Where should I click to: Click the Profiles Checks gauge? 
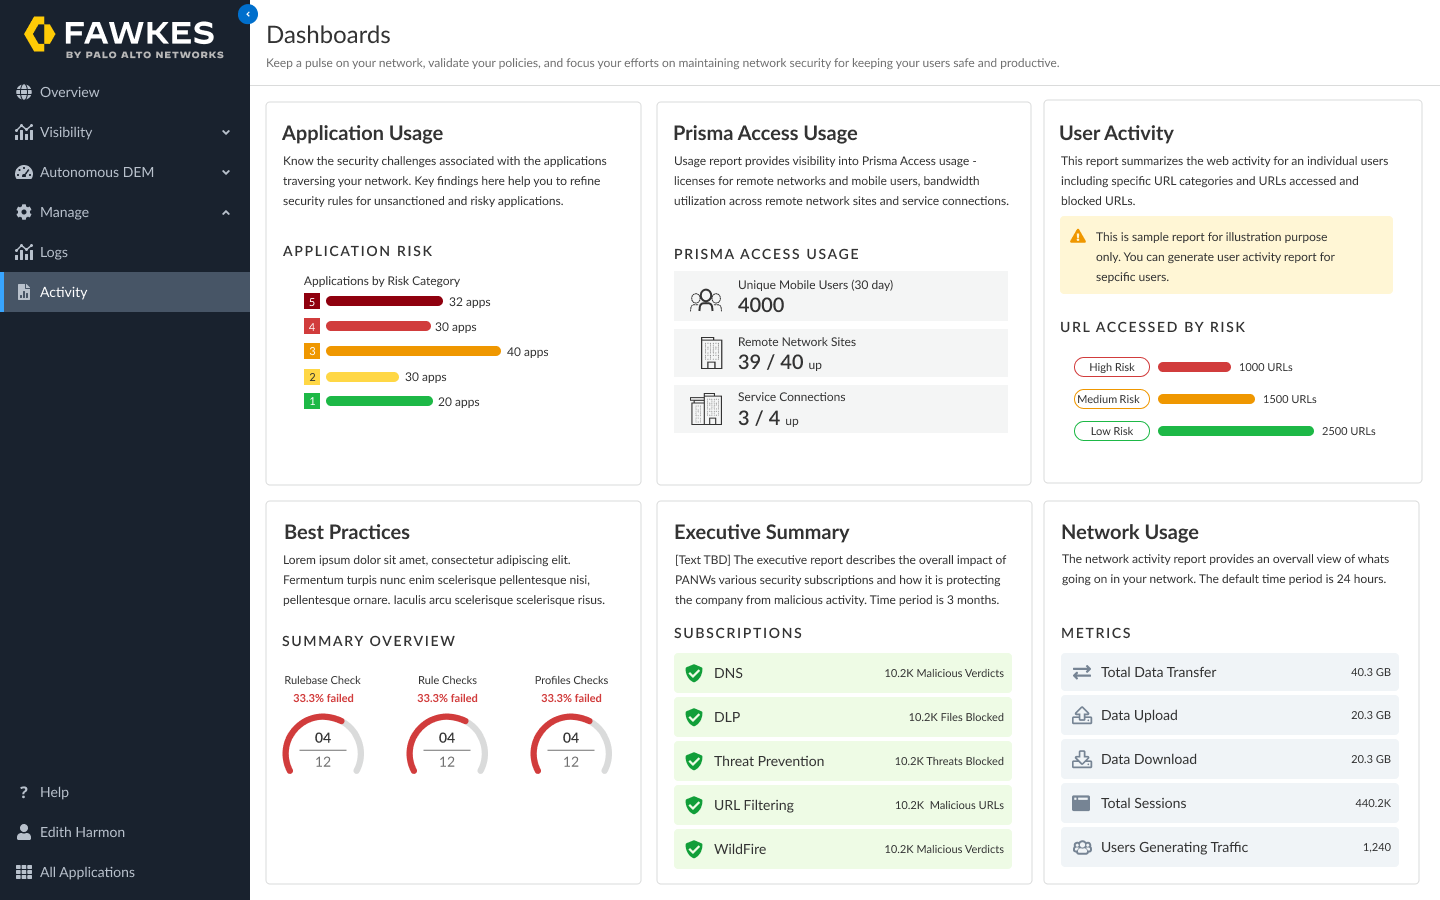[571, 745]
